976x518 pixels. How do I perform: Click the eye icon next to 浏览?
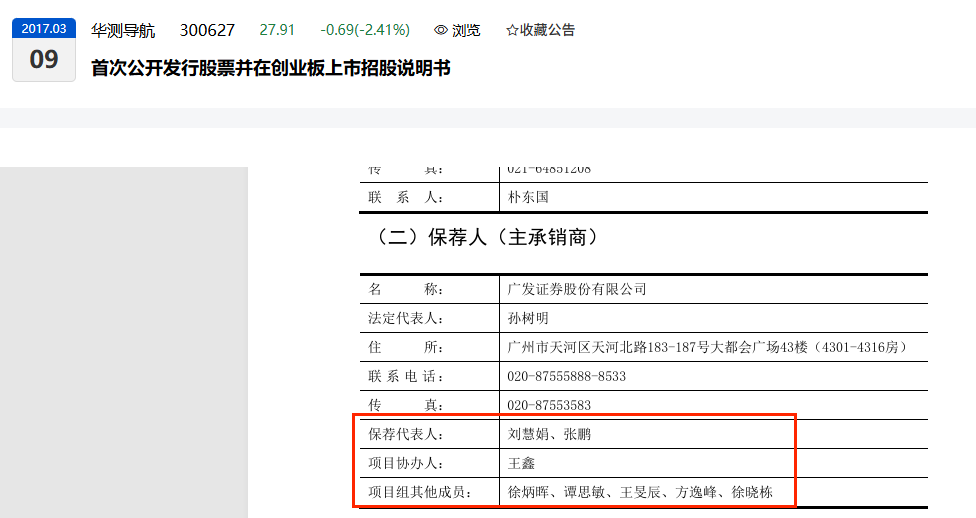pyautogui.click(x=441, y=30)
